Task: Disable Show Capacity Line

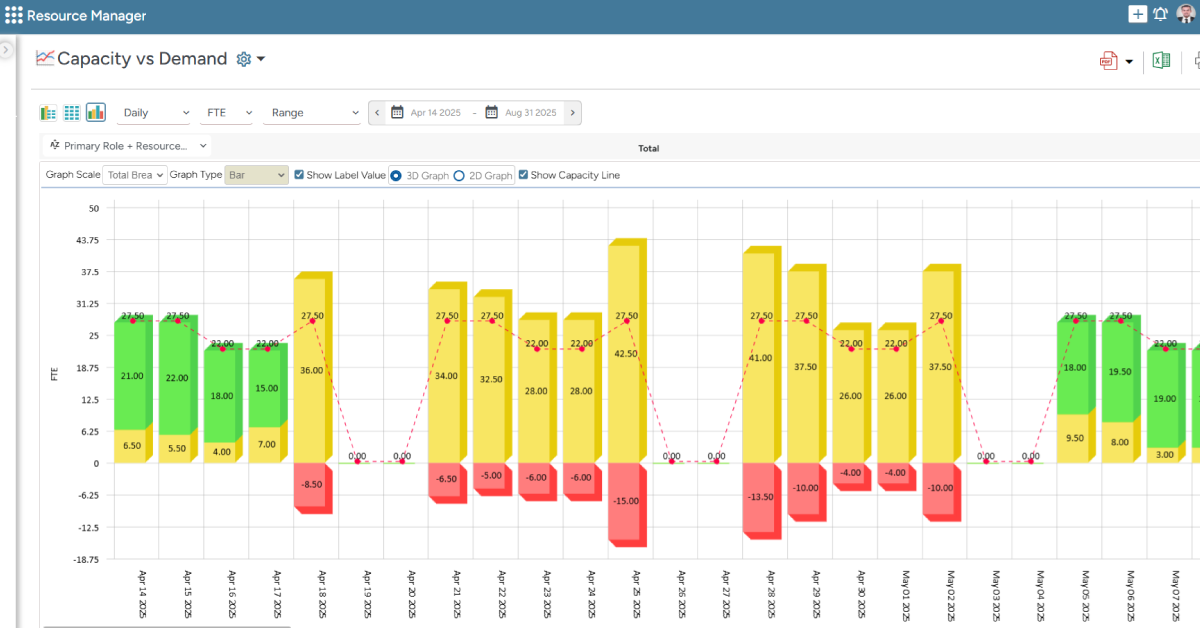Action: (x=521, y=174)
